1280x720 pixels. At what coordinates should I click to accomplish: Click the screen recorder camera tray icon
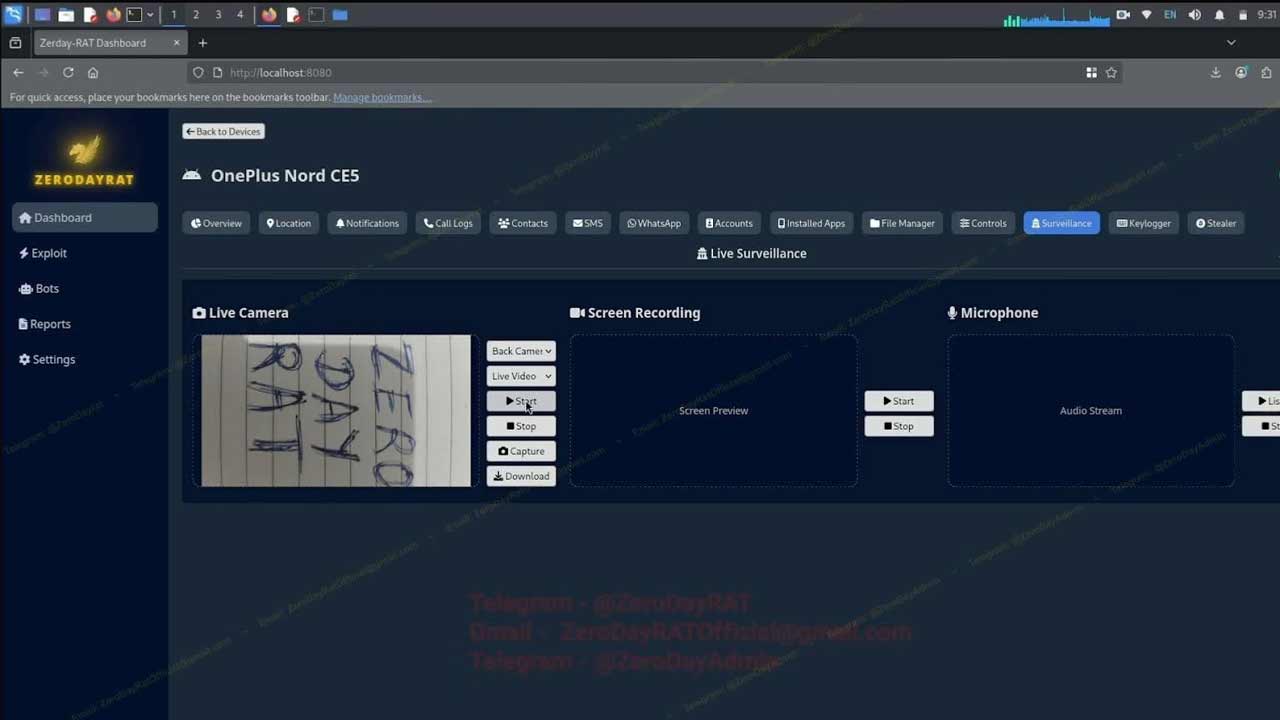pos(1123,15)
